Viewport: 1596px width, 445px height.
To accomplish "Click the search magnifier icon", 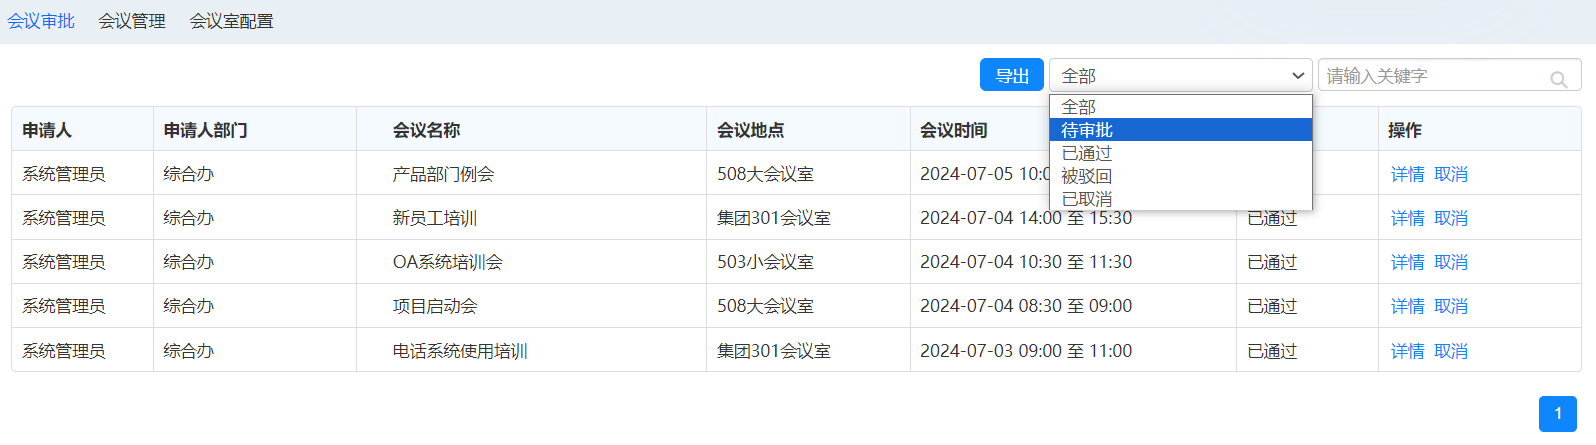I will (1558, 79).
